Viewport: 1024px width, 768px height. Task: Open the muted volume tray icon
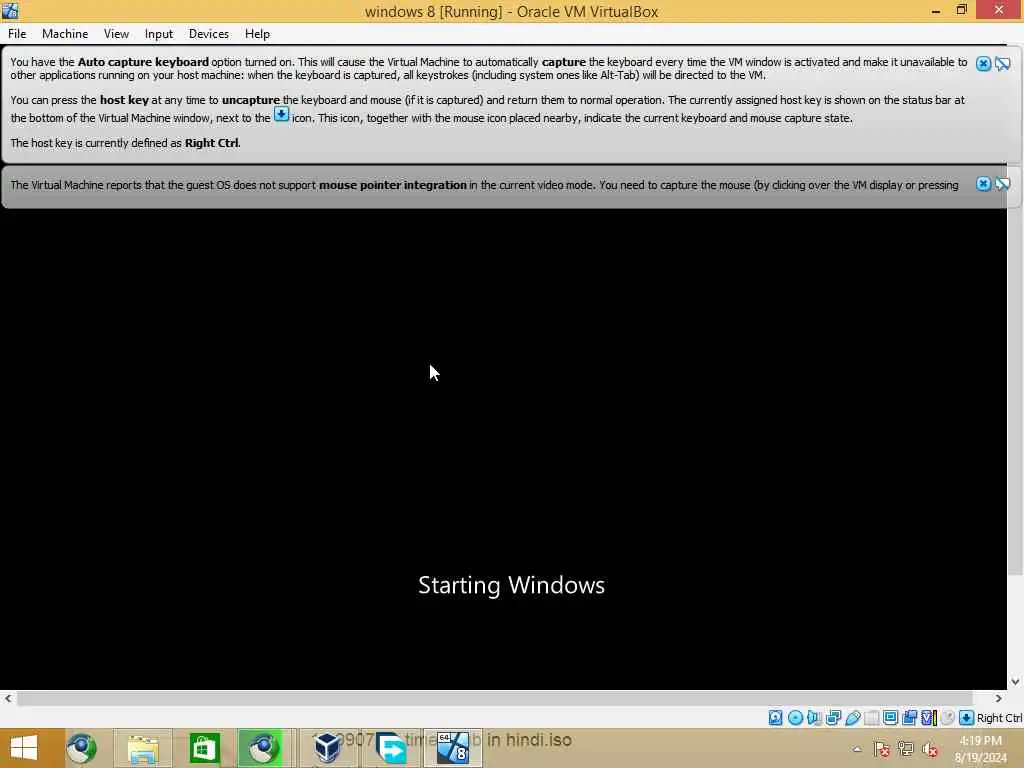(x=930, y=749)
